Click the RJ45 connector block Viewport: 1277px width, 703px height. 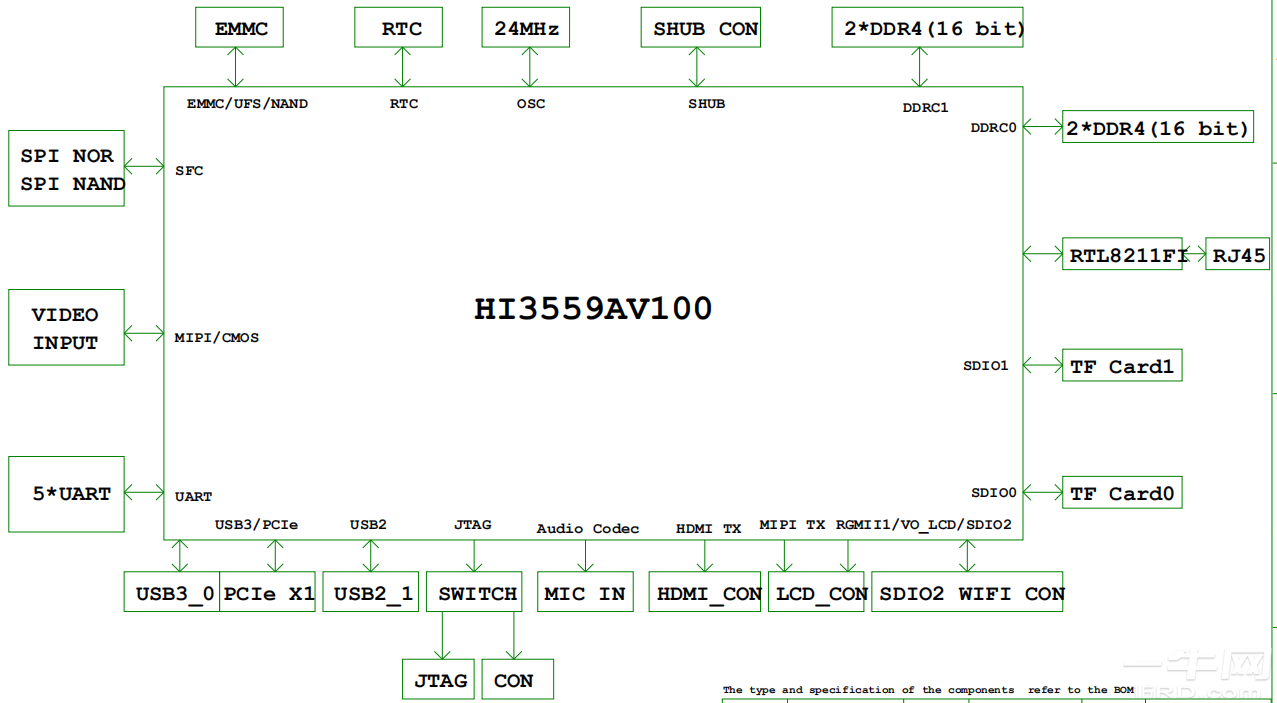coord(1238,255)
